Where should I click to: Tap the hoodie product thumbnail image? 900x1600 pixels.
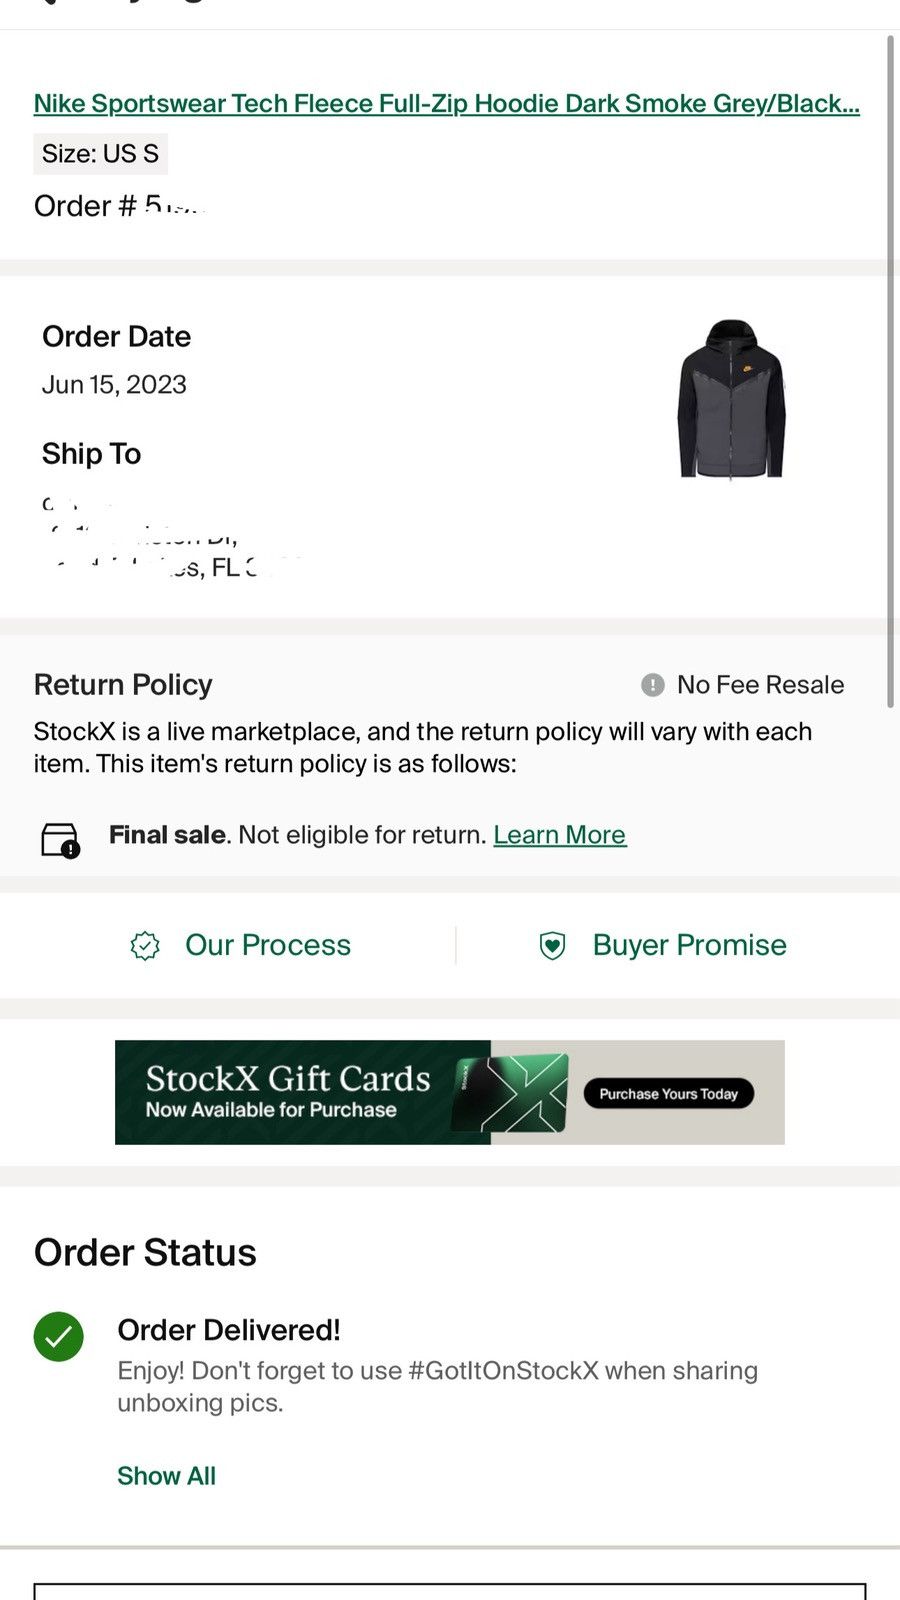[x=732, y=400]
